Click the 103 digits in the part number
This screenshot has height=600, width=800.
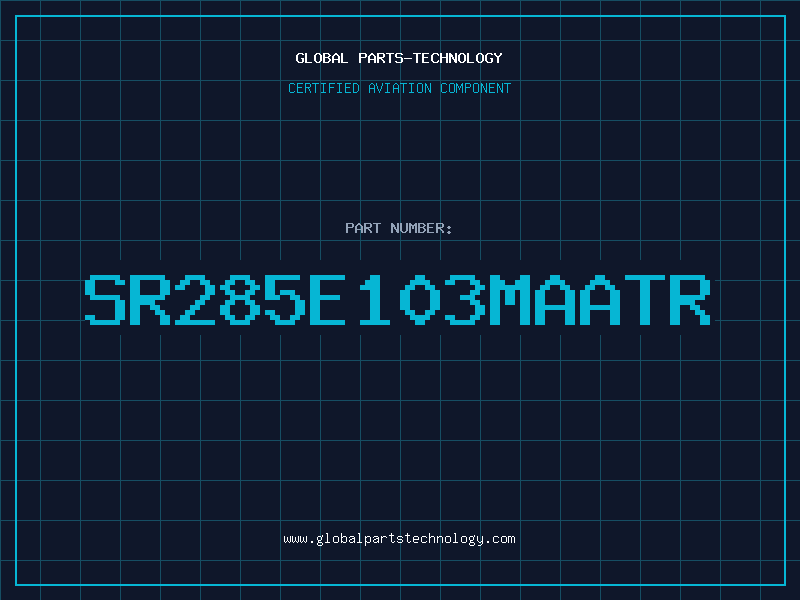(x=421, y=299)
